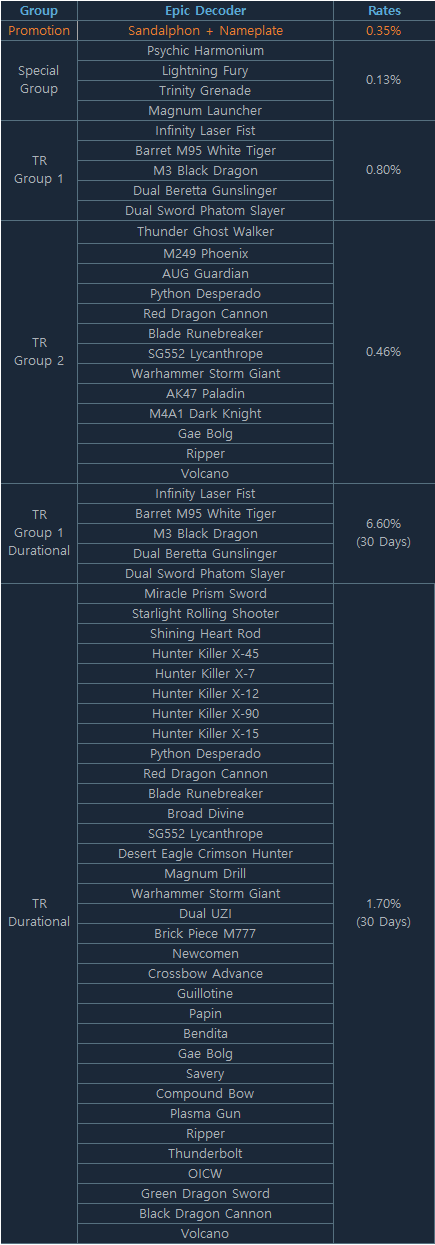The image size is (435, 1245).
Task: Click the Desert Eagle Crimson Hunter entry
Action: (x=205, y=854)
